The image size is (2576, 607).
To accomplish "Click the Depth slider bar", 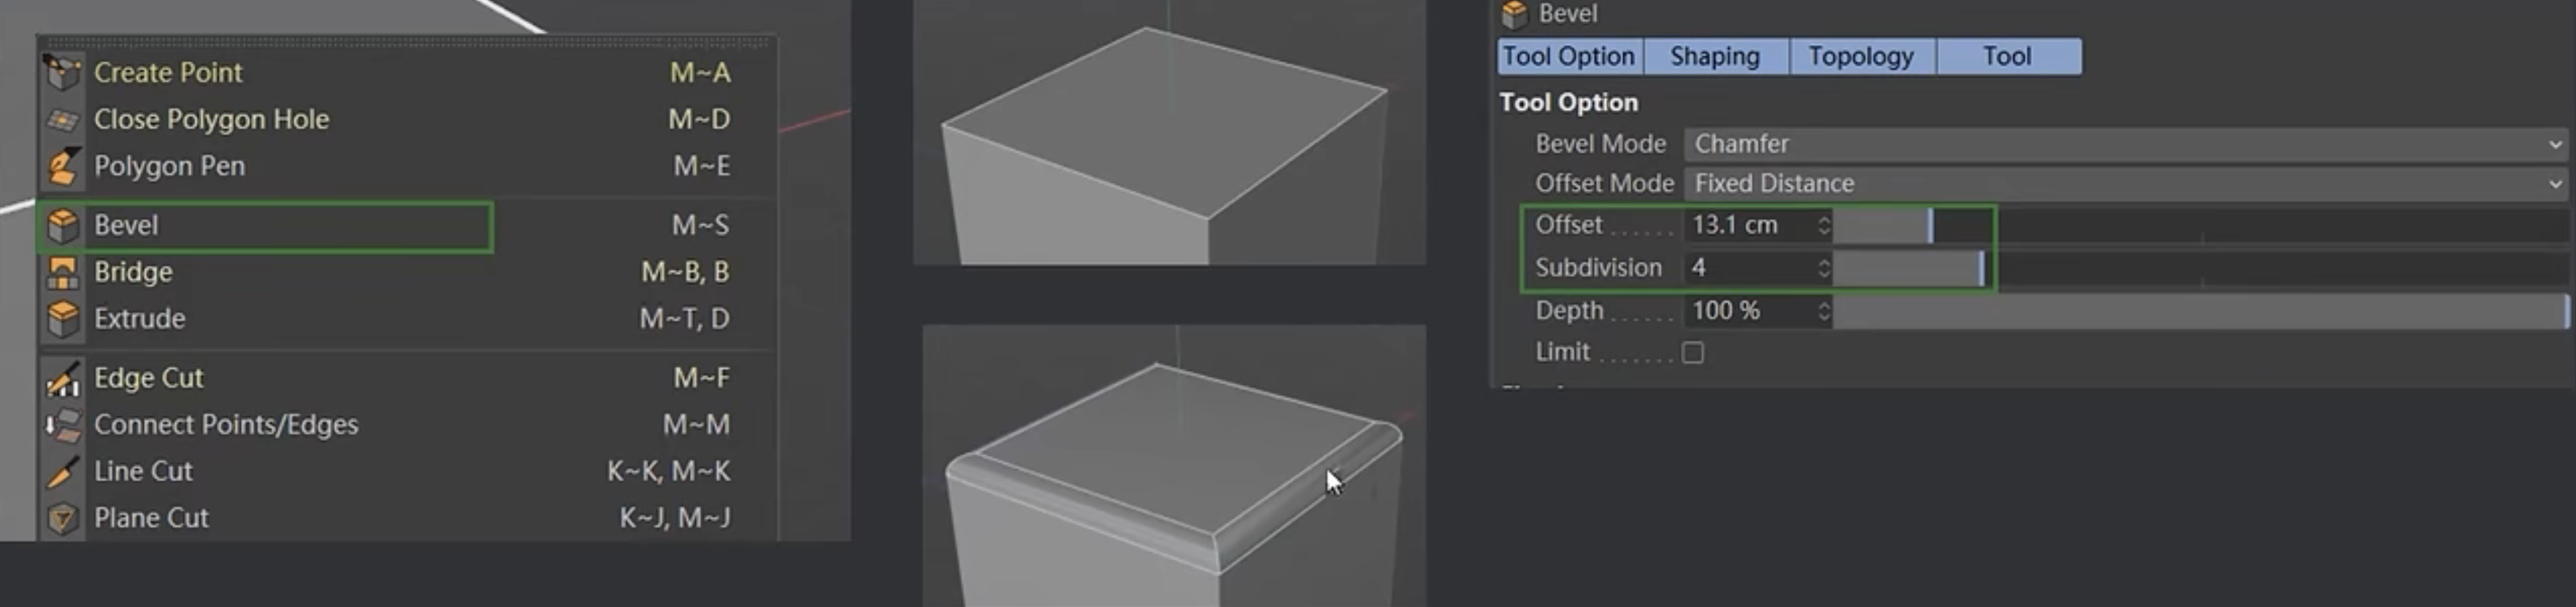I will pyautogui.click(x=2201, y=311).
